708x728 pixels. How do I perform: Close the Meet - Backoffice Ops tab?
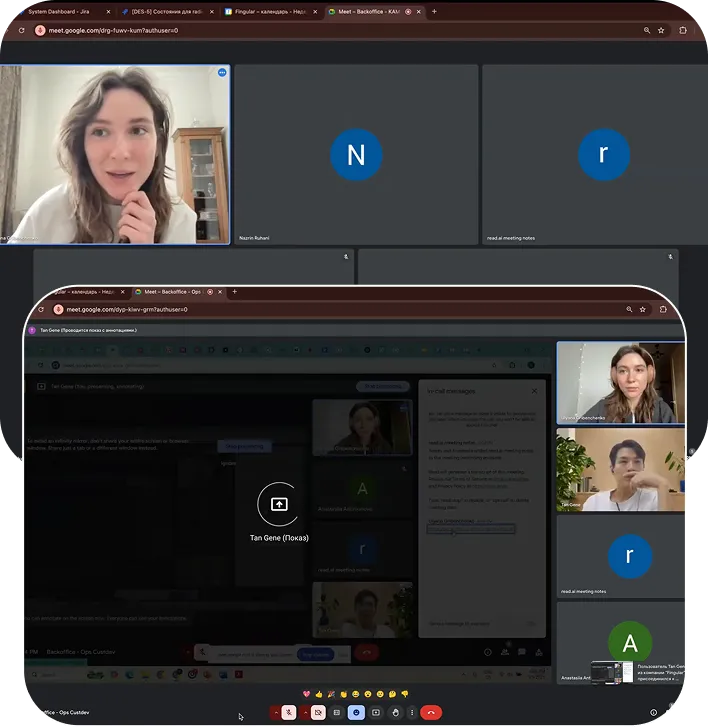[x=220, y=292]
